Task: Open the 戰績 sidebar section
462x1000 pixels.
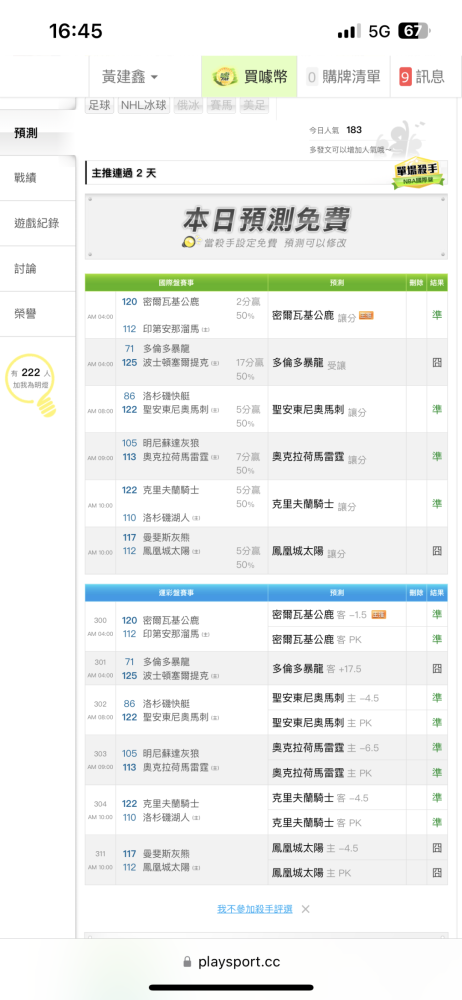Action: 38,178
